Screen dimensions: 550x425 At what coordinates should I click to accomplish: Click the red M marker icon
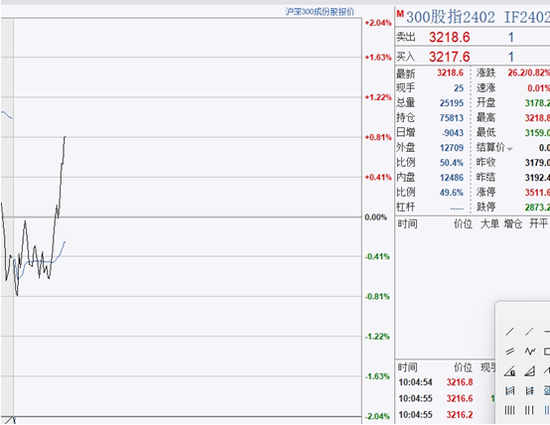(400, 14)
